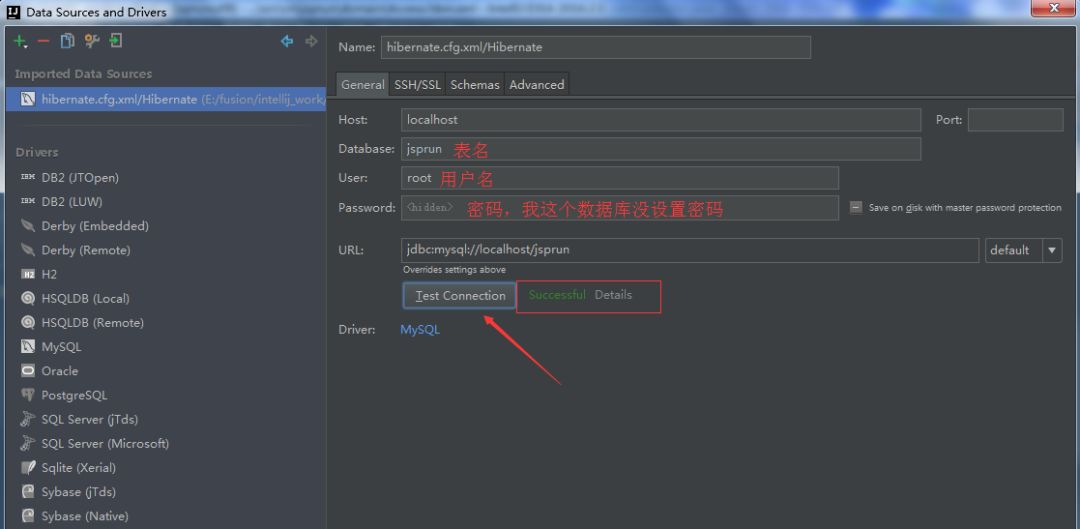Open the connection Details link
This screenshot has width=1080, height=529.
click(x=613, y=295)
